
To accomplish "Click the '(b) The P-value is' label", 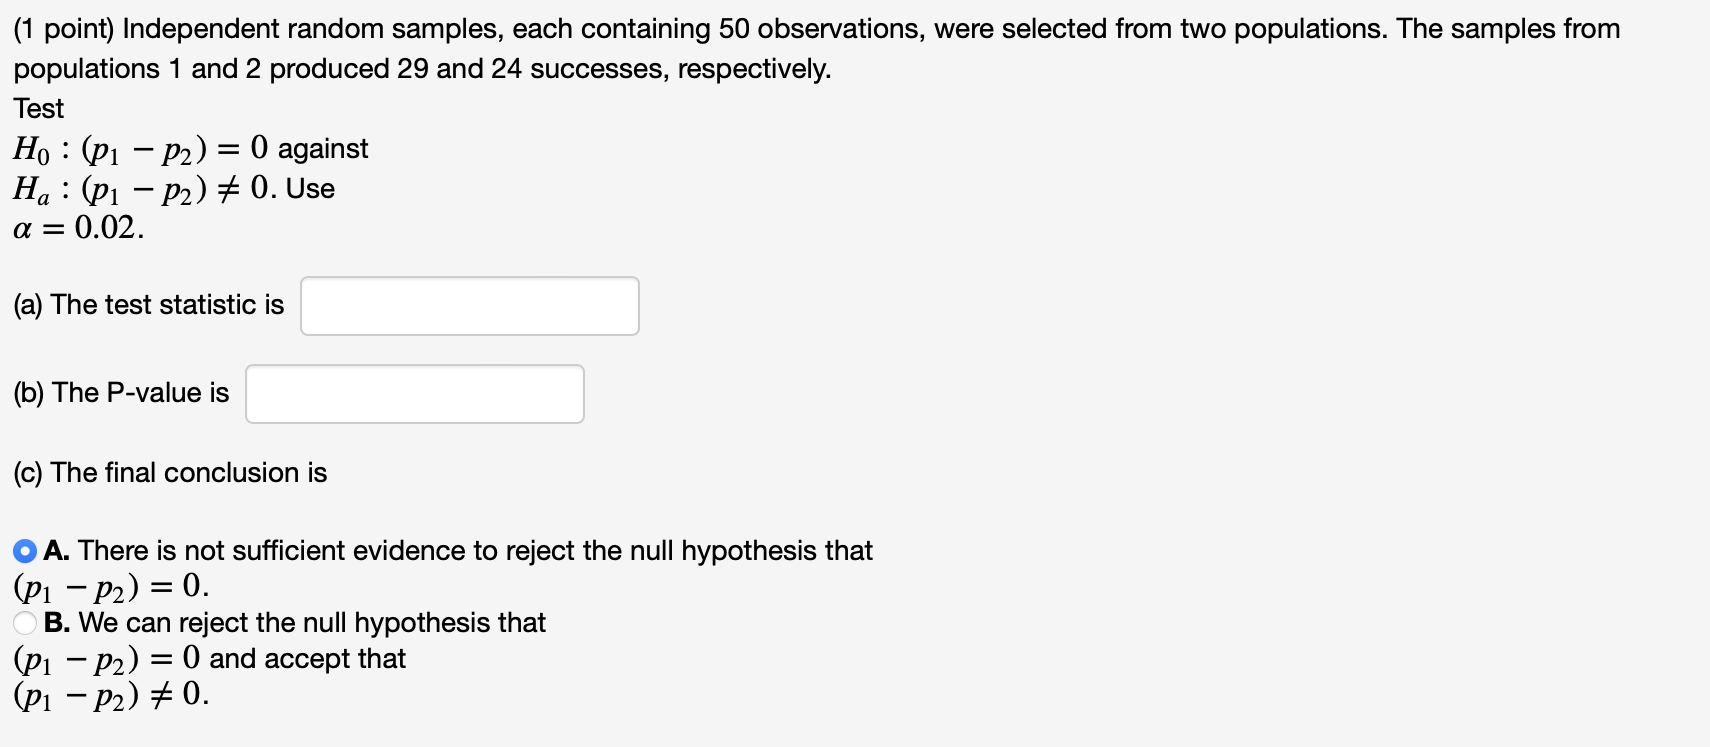I will click(x=121, y=393).
